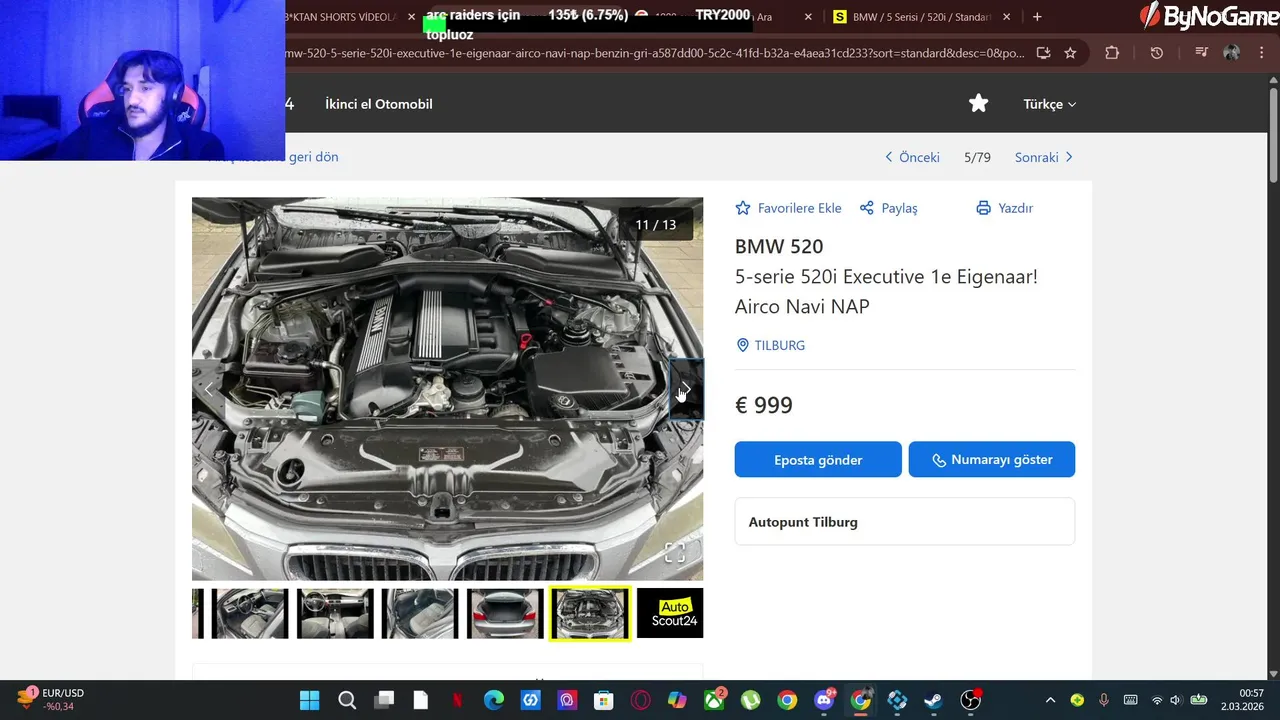Open Copilot from taskbar
The width and height of the screenshot is (1280, 720).
(677, 700)
